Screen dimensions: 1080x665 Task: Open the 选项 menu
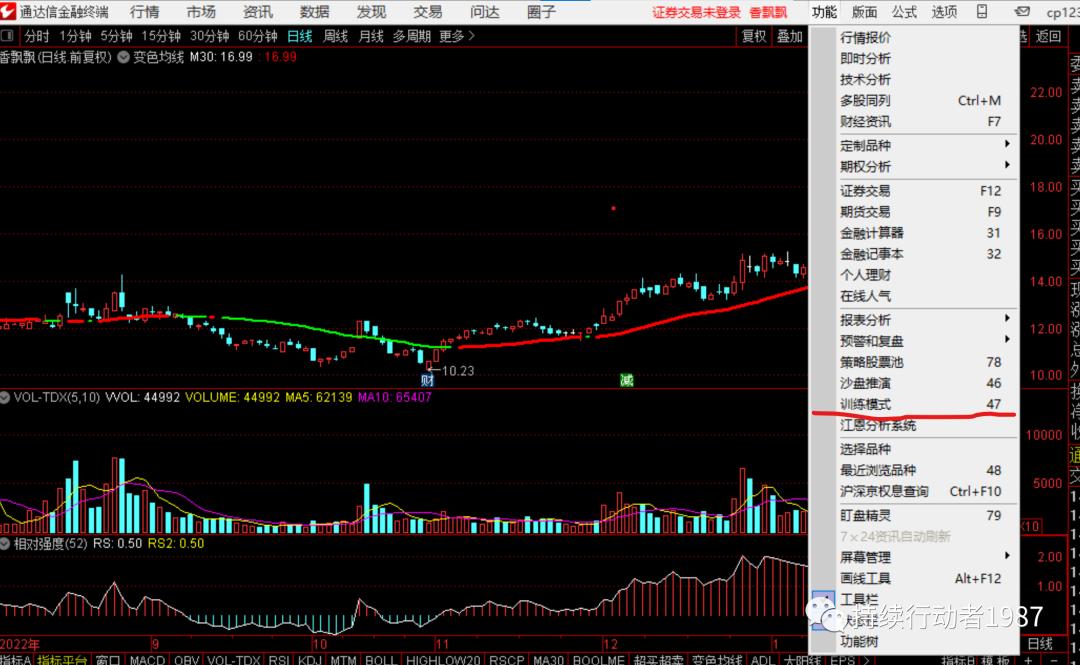click(944, 12)
